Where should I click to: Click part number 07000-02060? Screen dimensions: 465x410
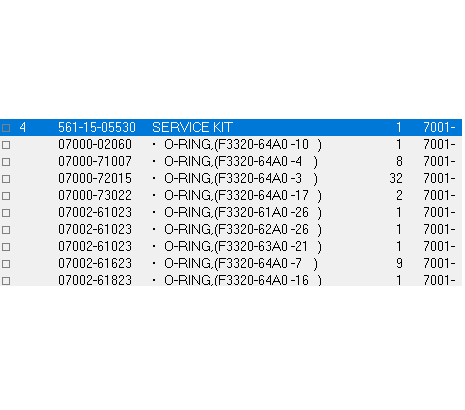95,144
